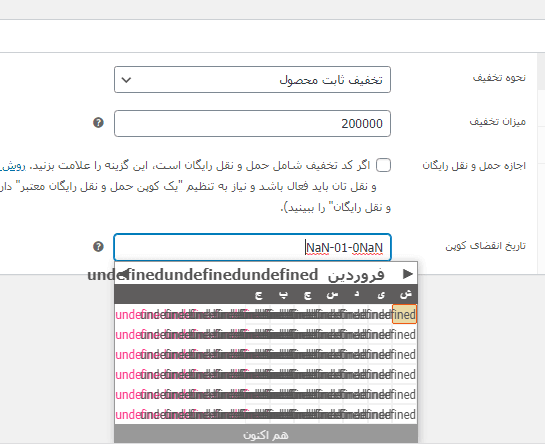Select the last-row day cell under the ش column

(x=404, y=414)
